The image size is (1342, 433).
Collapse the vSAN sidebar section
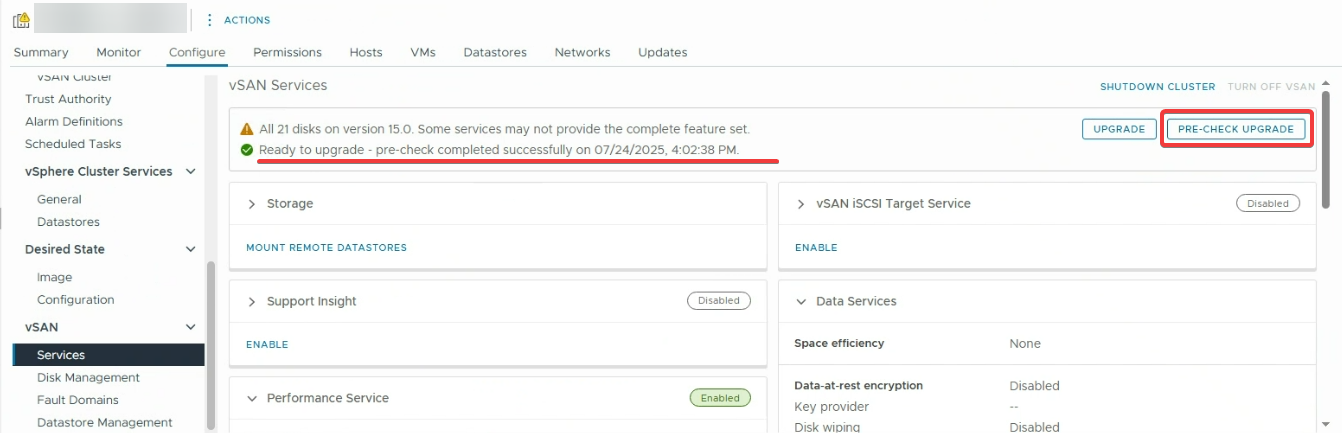(191, 327)
